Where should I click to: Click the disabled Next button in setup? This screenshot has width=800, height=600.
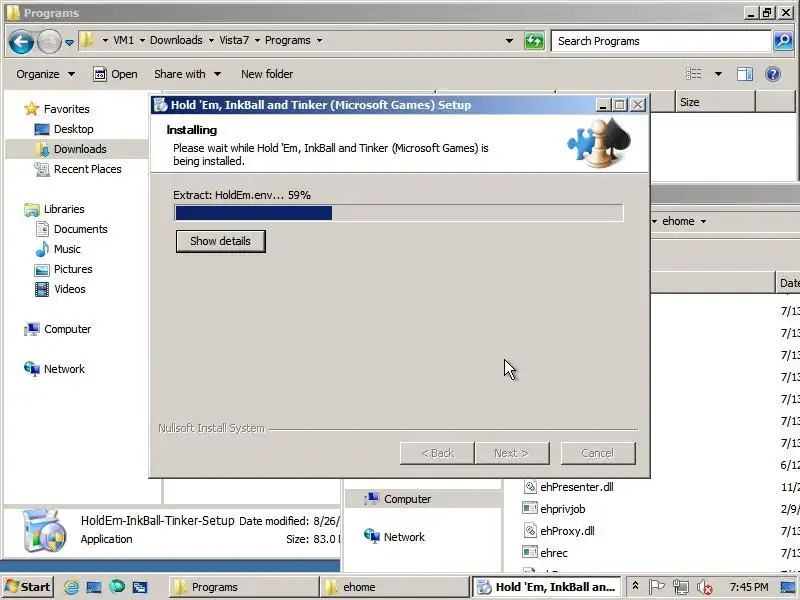click(x=512, y=453)
